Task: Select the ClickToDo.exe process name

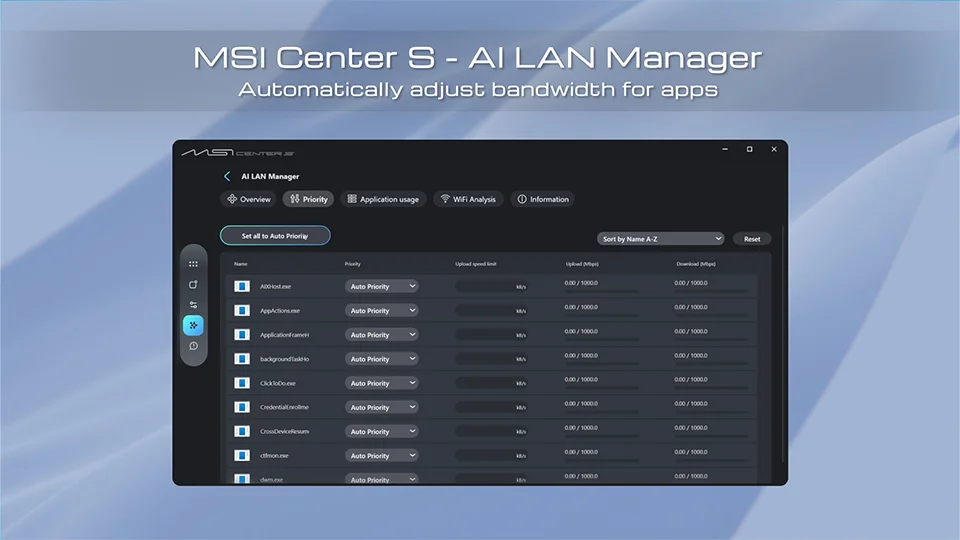Action: [278, 383]
